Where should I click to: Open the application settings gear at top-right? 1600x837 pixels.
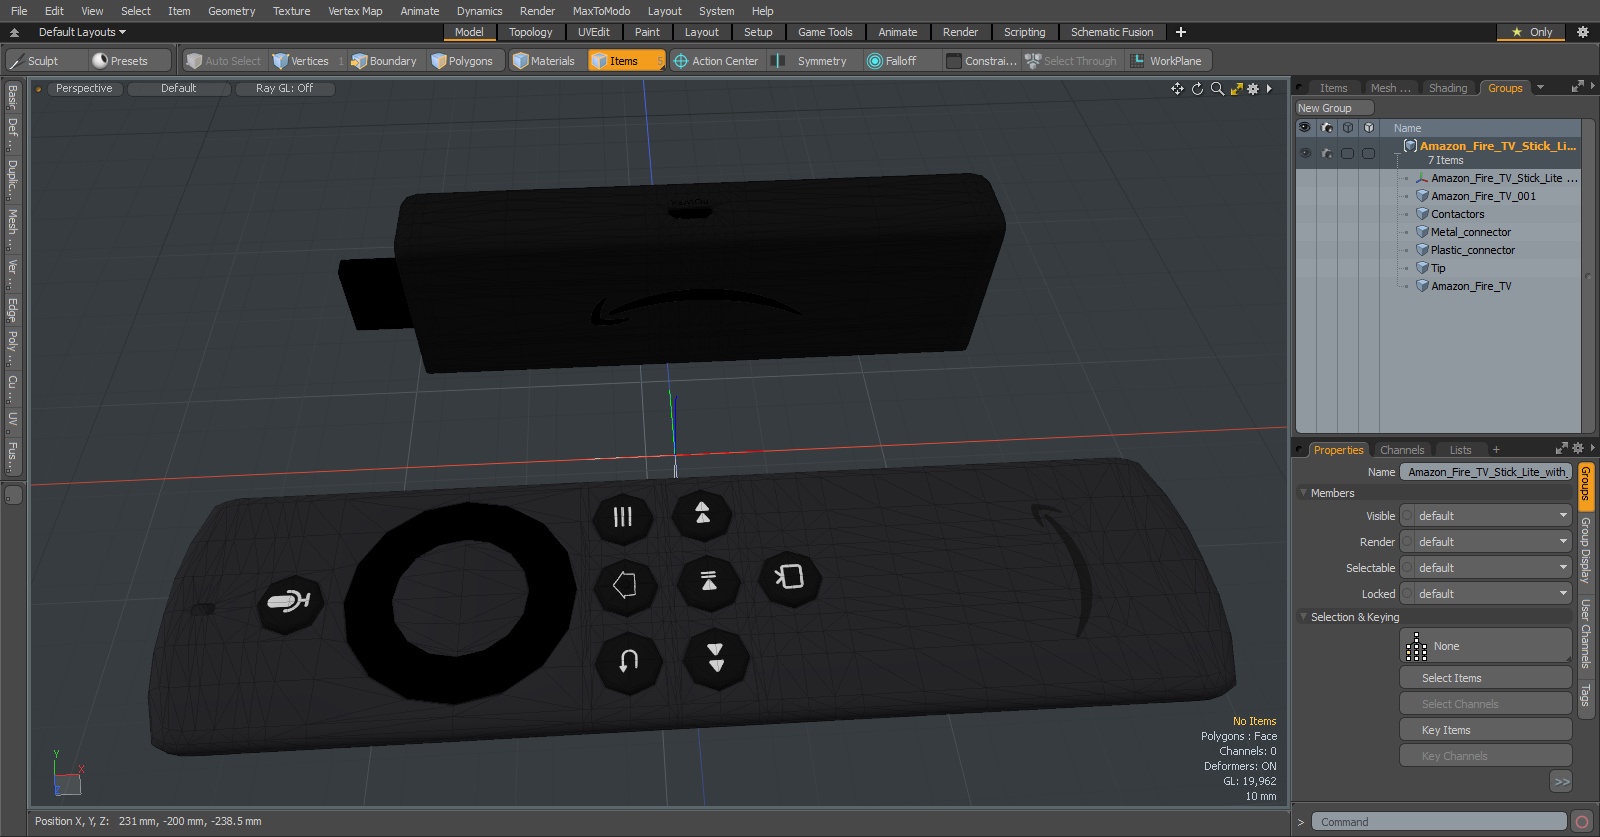click(x=1582, y=32)
